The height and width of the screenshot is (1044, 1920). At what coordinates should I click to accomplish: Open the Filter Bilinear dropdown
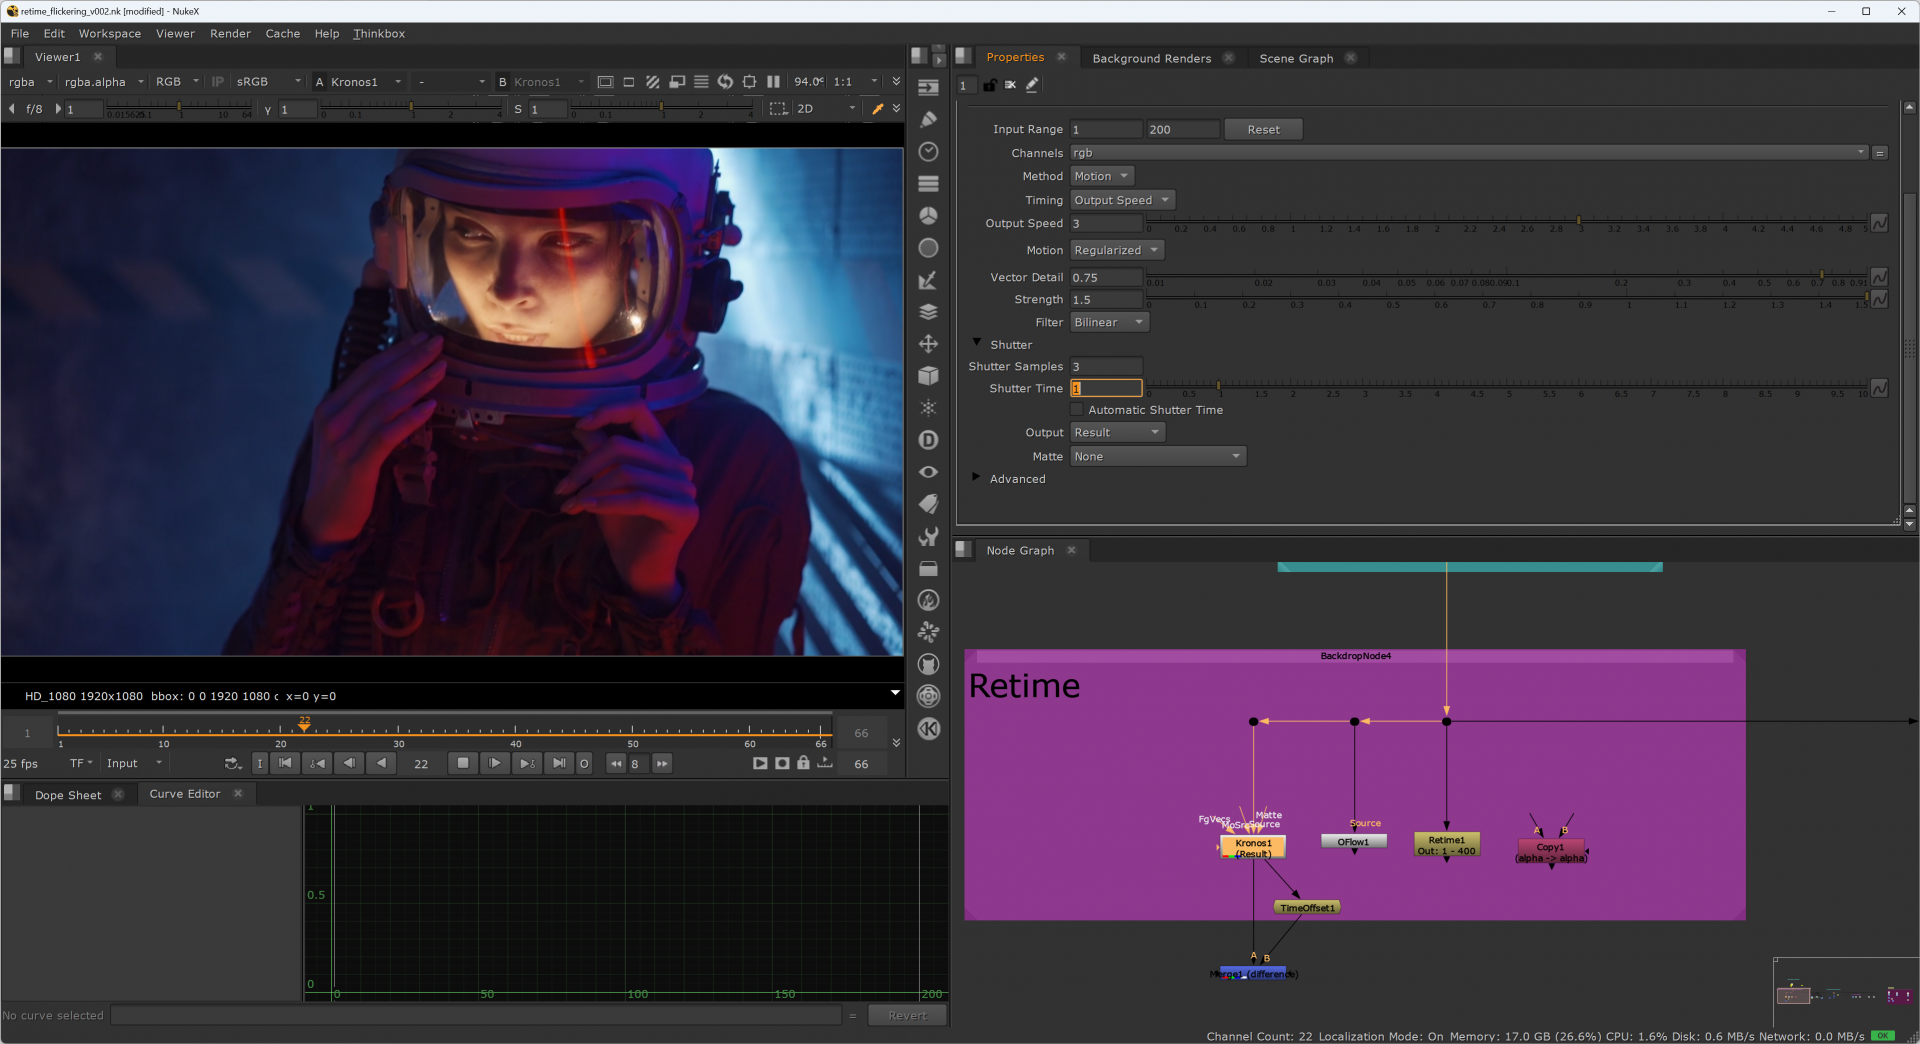pyautogui.click(x=1108, y=322)
